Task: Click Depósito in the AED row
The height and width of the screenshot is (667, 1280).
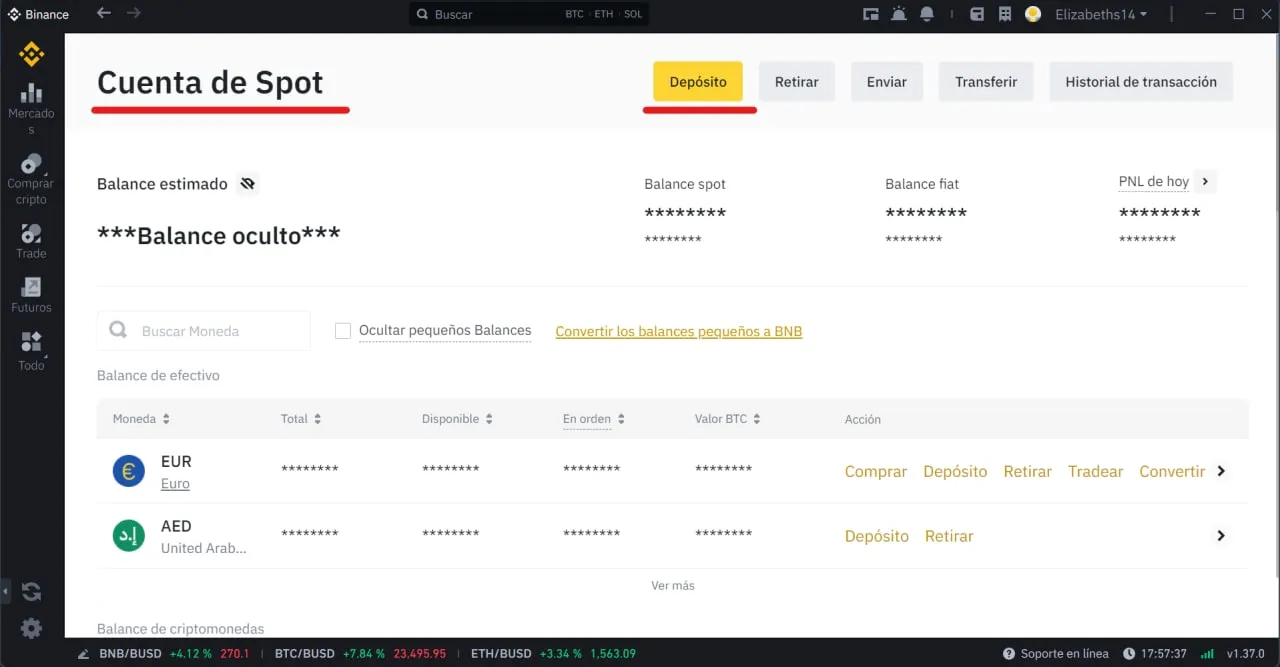Action: click(x=877, y=536)
